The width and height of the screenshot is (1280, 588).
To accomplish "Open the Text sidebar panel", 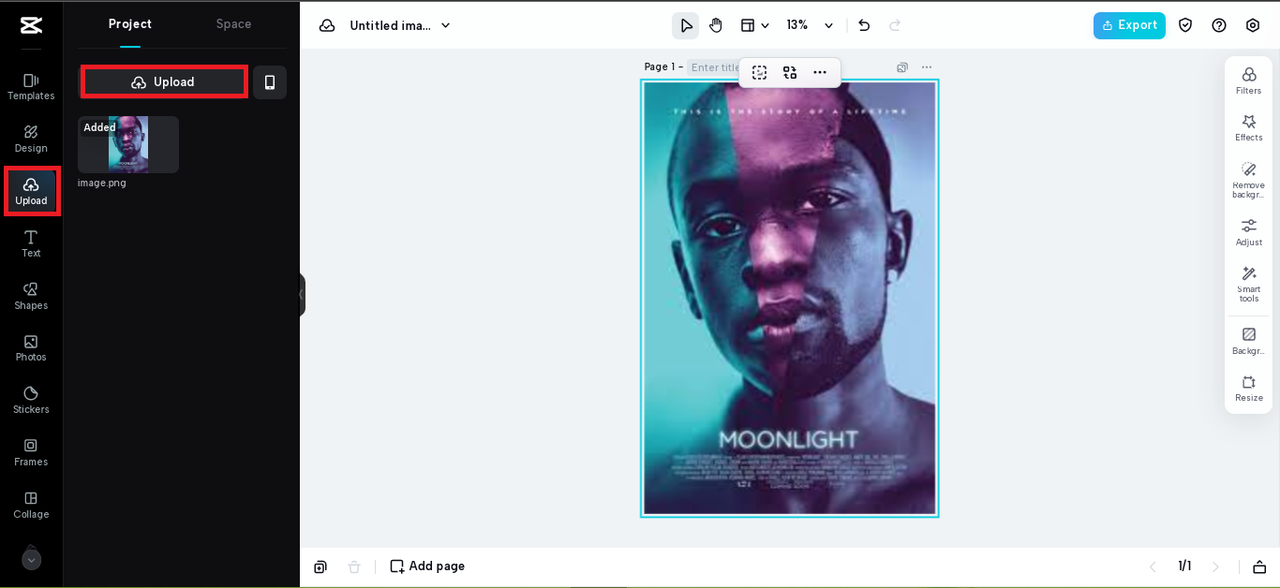I will pyautogui.click(x=31, y=243).
